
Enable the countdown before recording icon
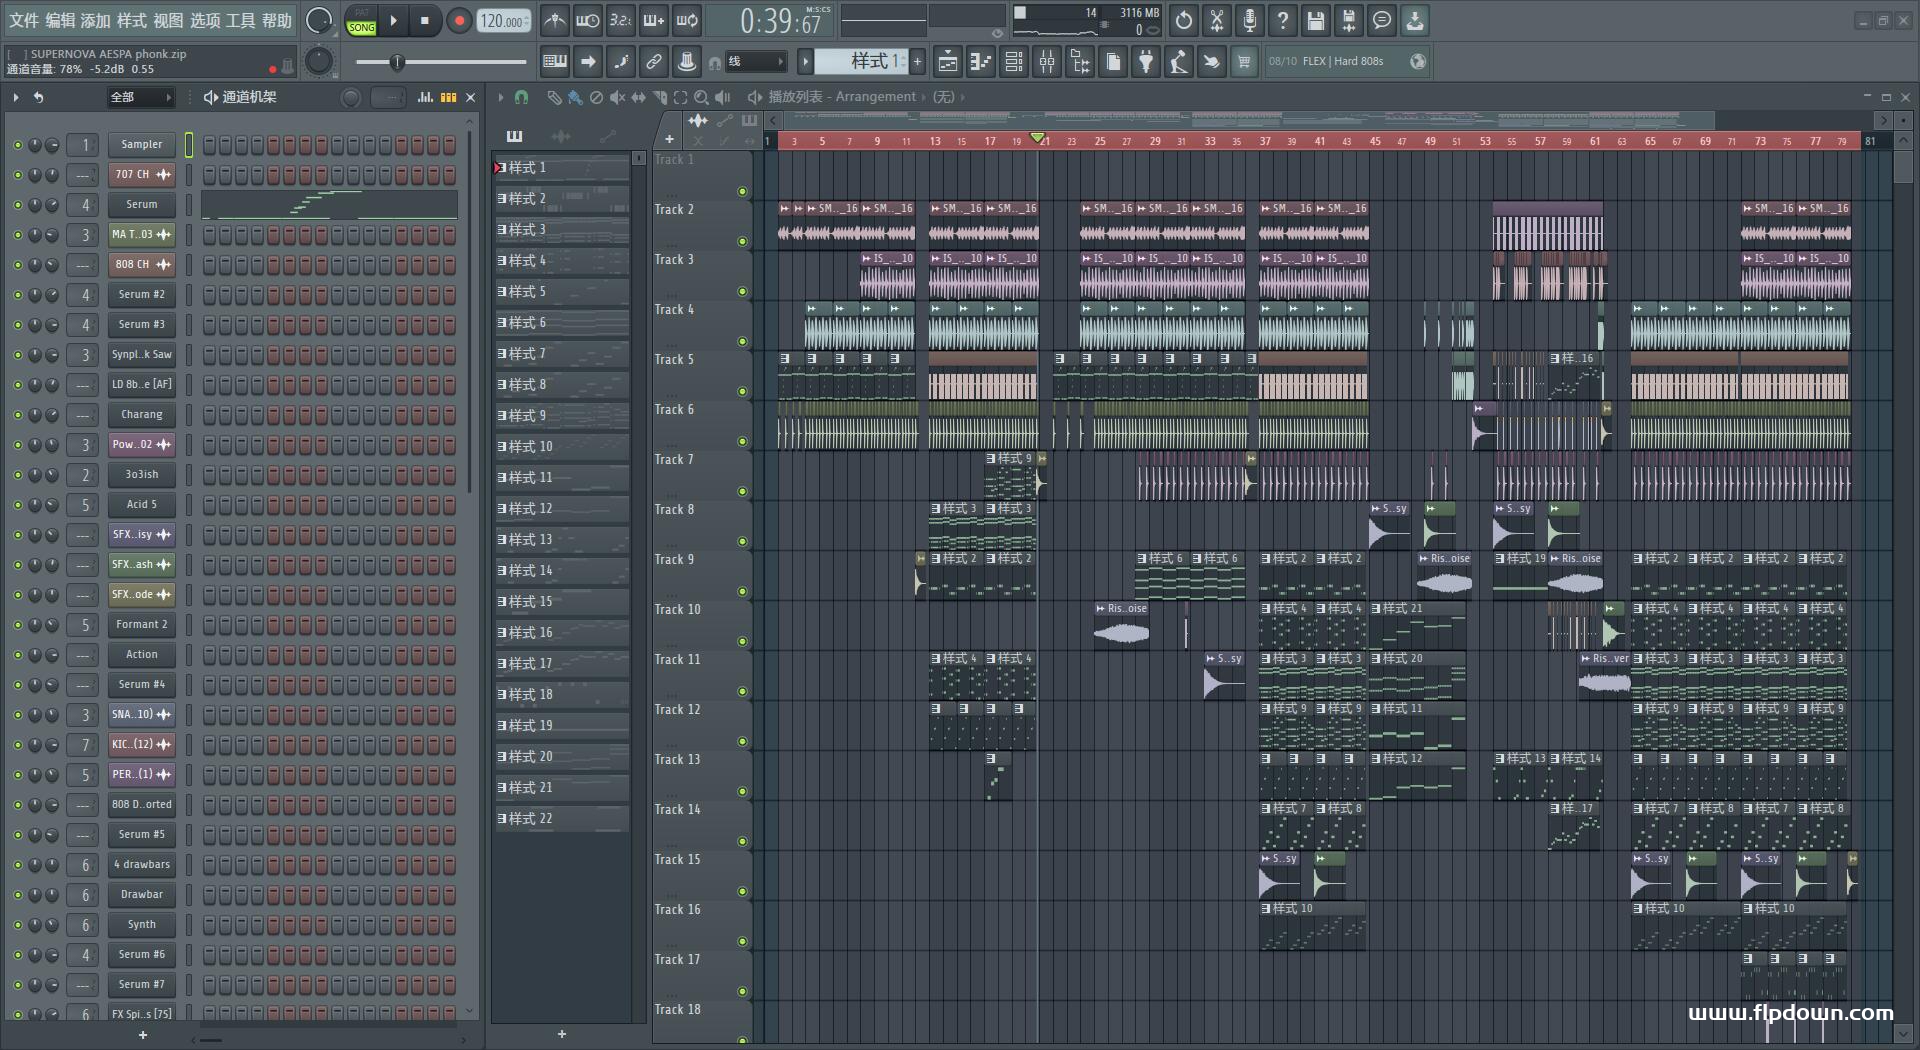coord(620,20)
